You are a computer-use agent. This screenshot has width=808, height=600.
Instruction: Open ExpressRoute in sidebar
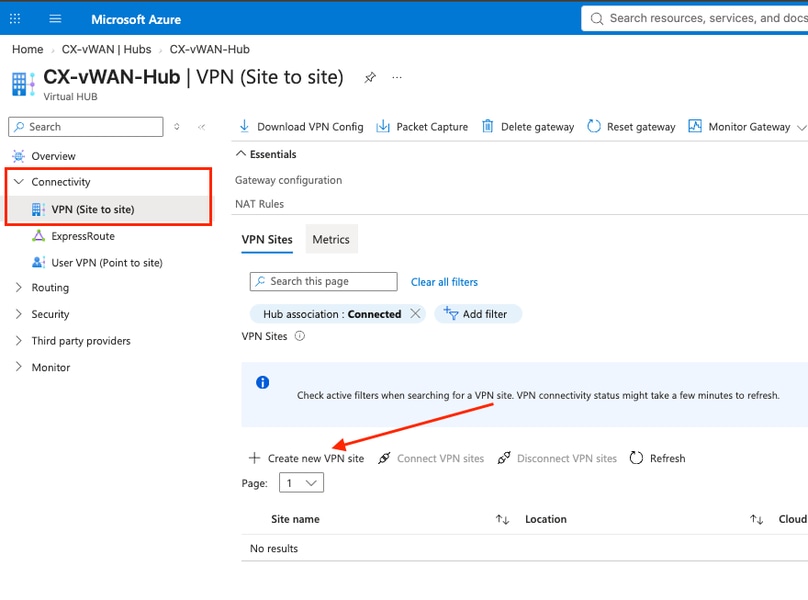pyautogui.click(x=83, y=236)
